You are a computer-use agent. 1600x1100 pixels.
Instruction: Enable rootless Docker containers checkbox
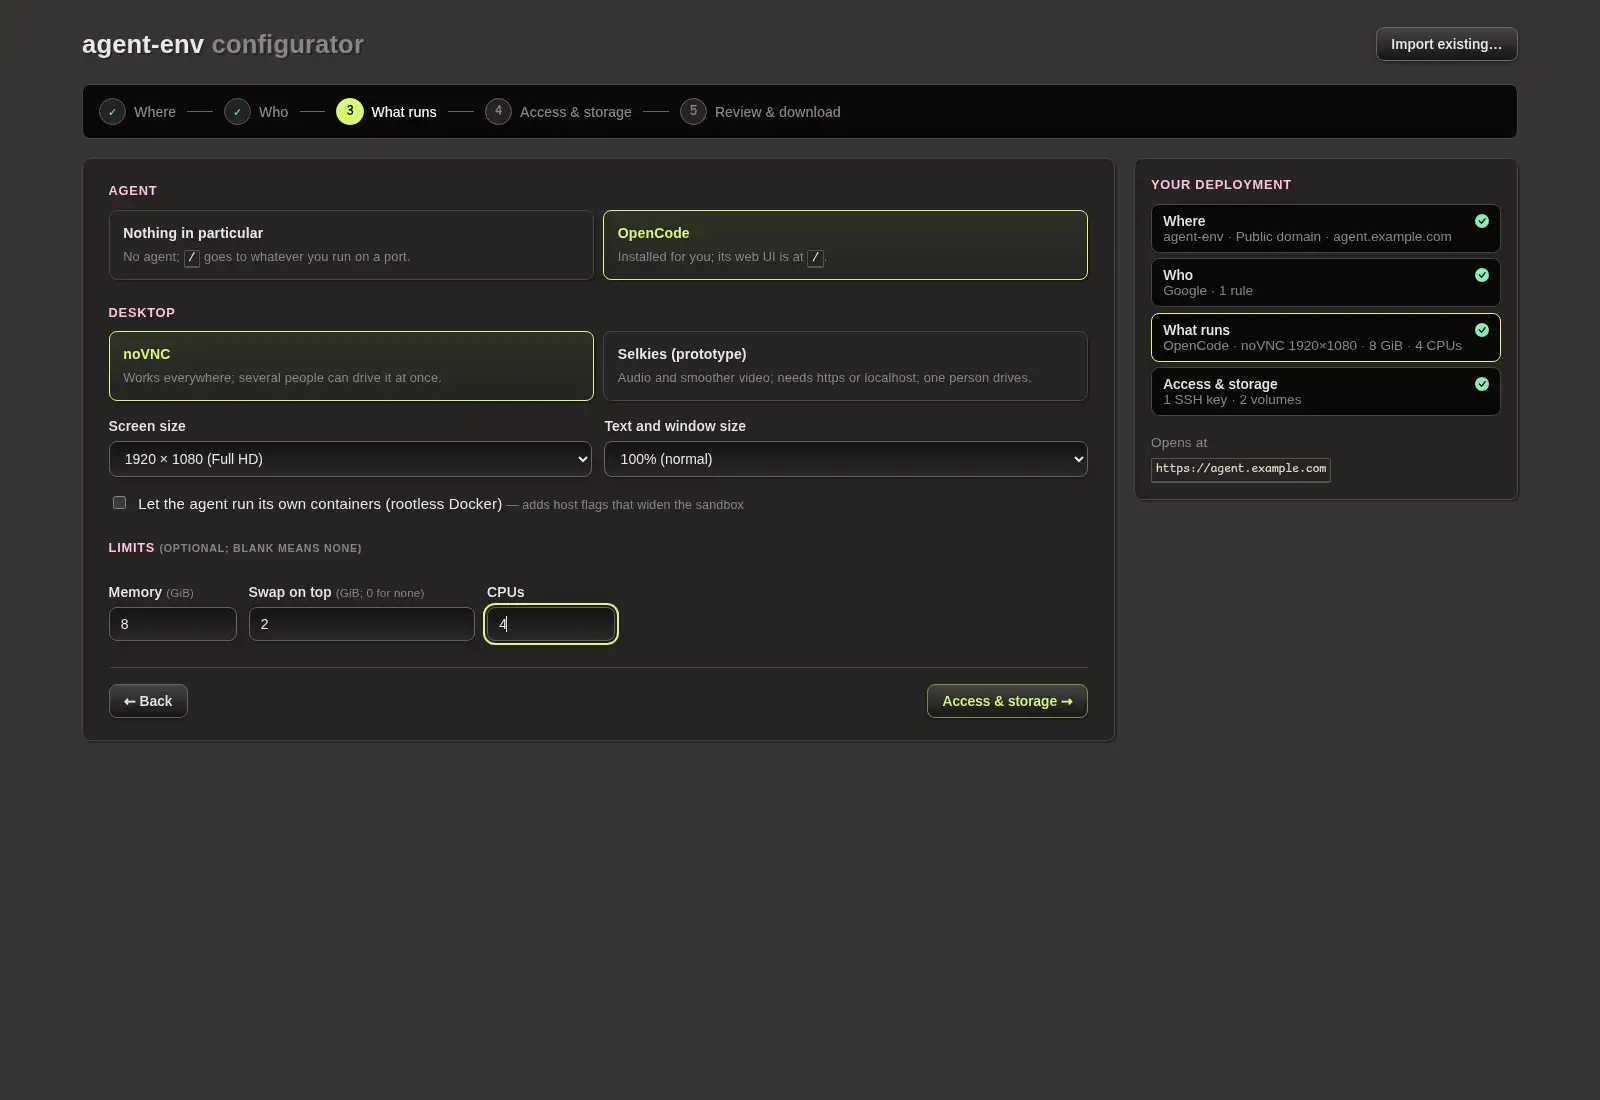click(120, 503)
